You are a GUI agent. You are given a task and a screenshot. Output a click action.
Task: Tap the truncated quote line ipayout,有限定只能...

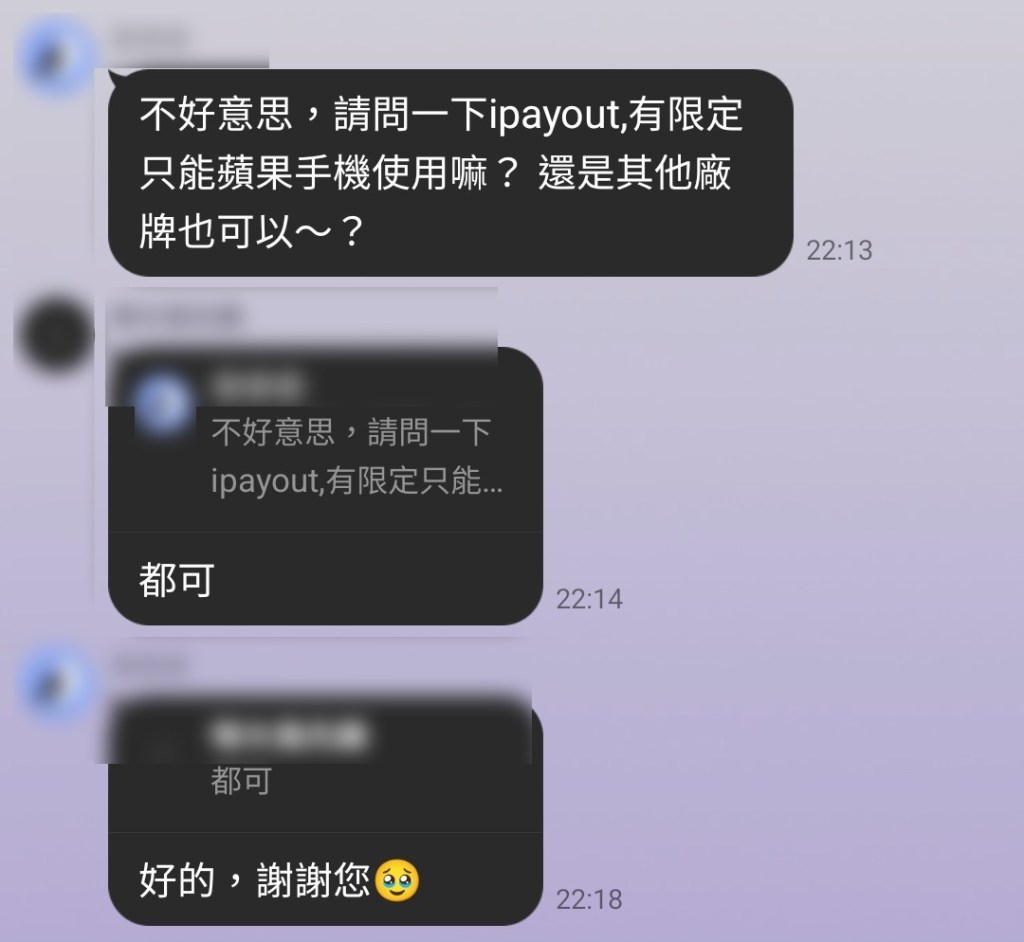357,481
